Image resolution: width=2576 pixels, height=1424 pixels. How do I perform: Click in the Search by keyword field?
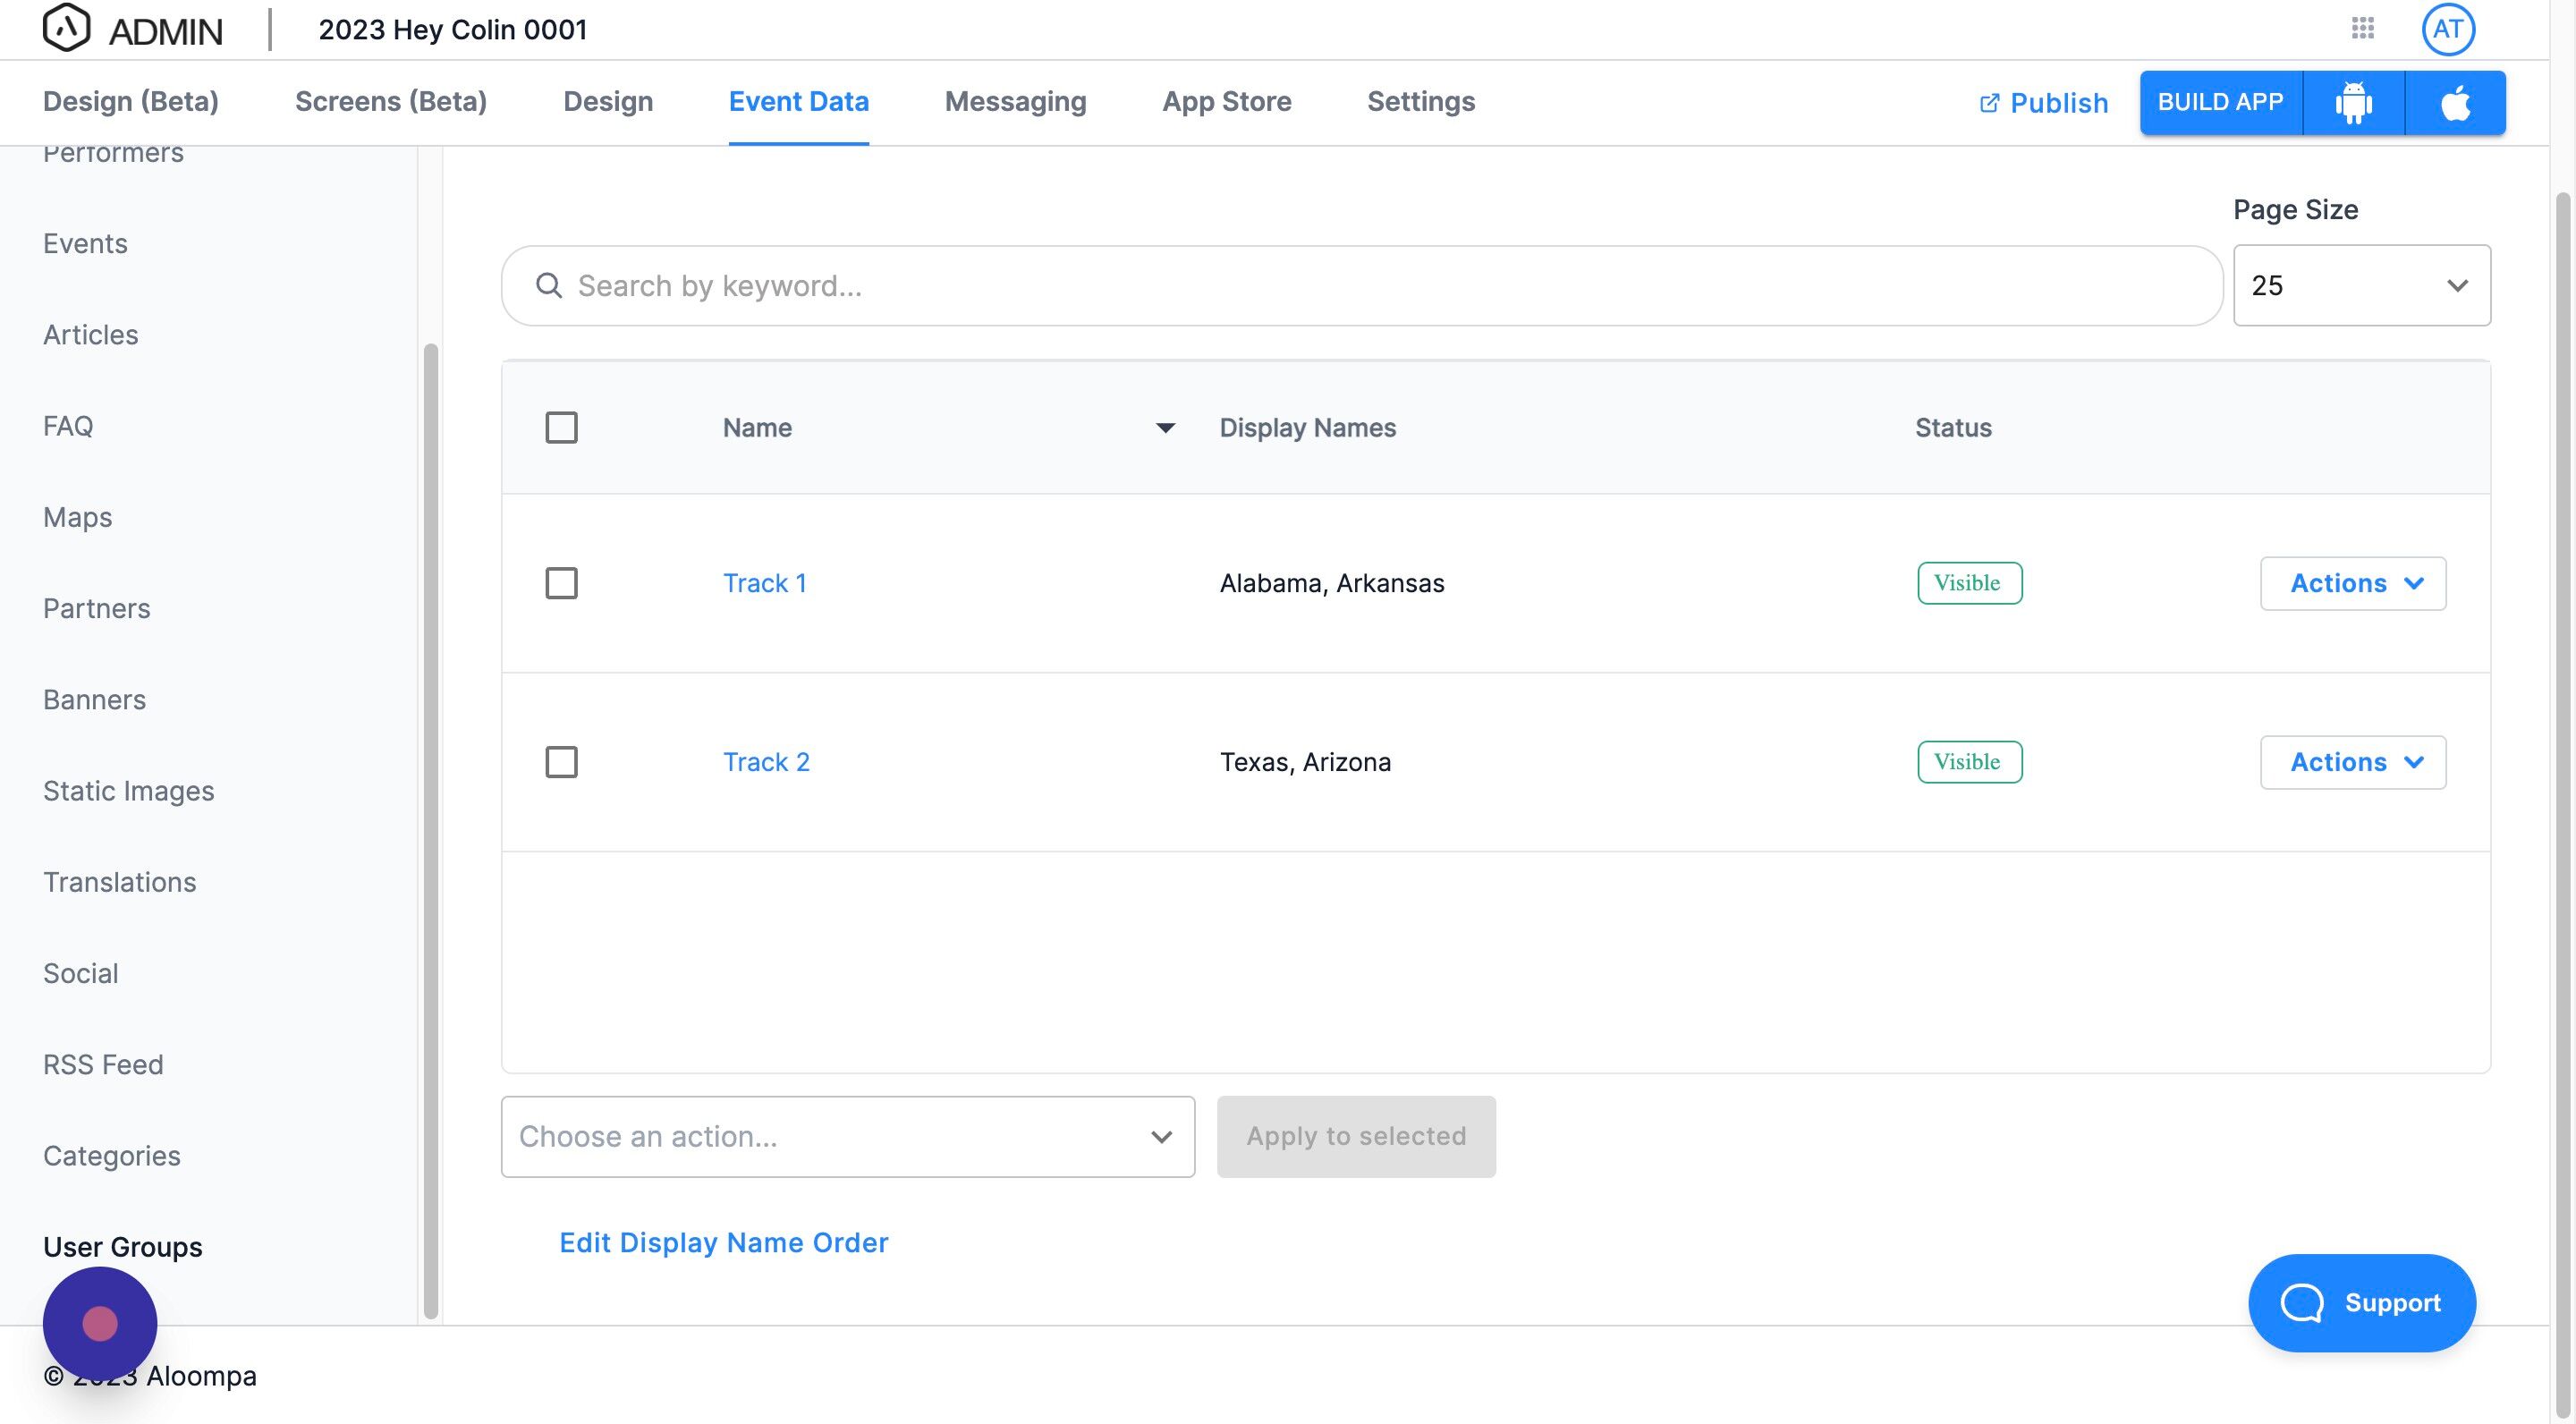point(1362,286)
